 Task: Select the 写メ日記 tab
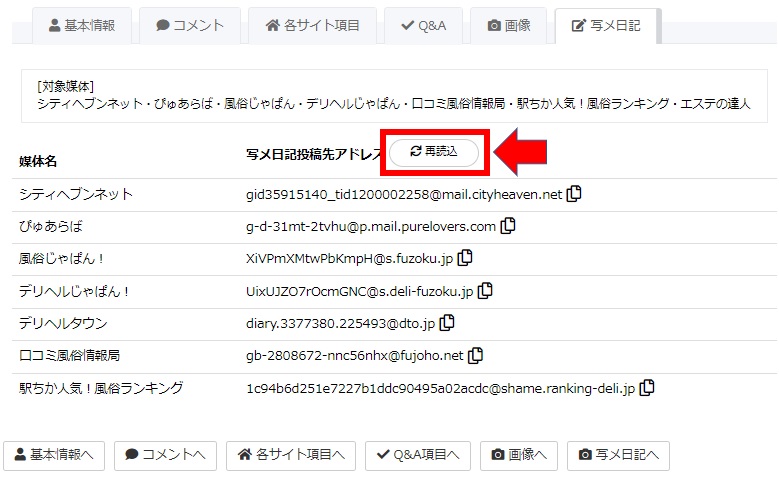[606, 25]
